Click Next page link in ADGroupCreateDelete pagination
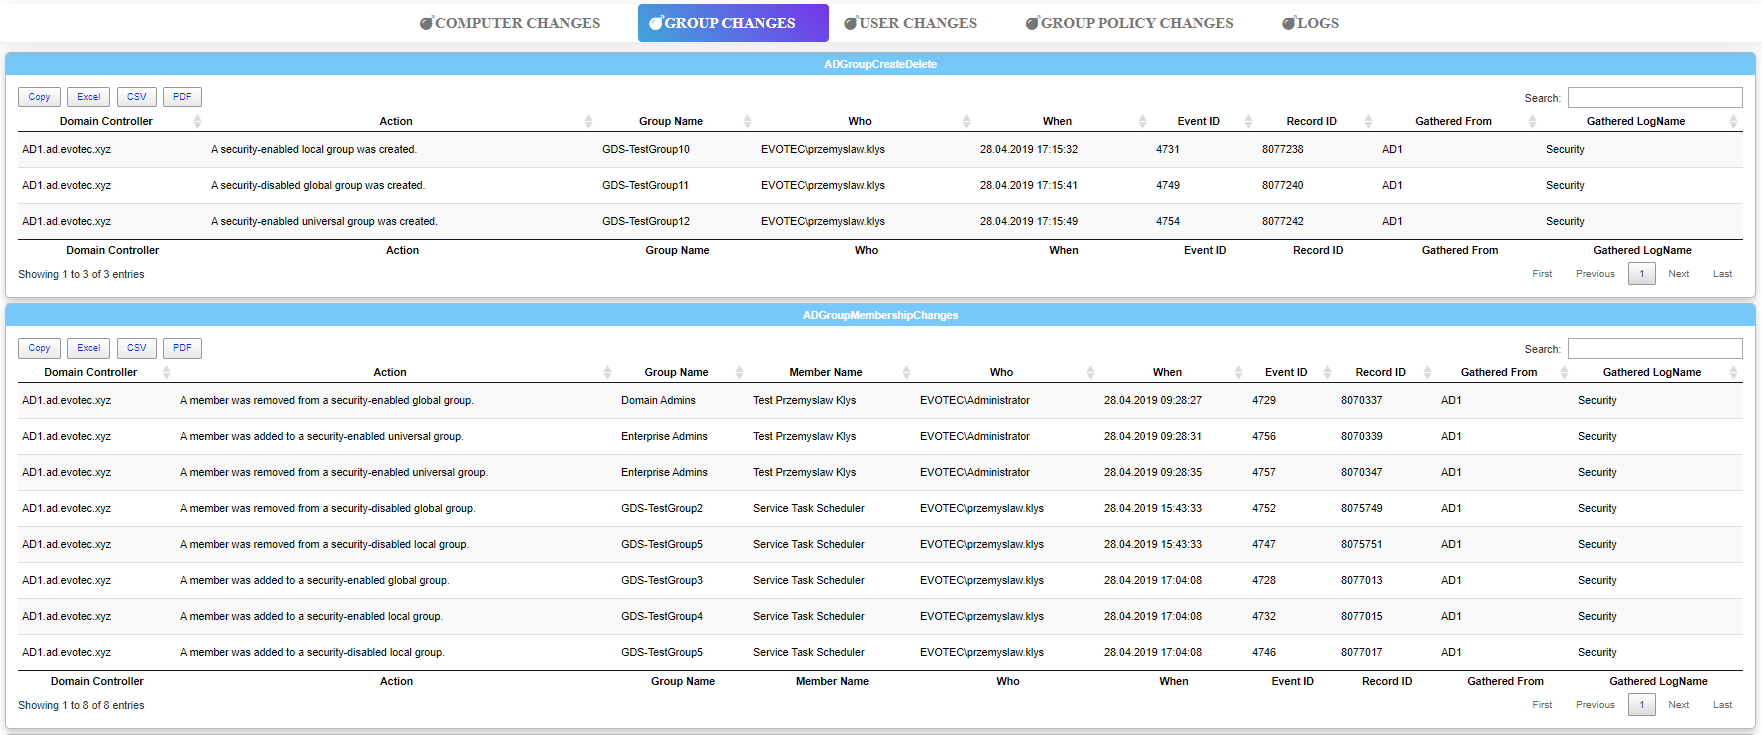The image size is (1762, 735). (1678, 274)
